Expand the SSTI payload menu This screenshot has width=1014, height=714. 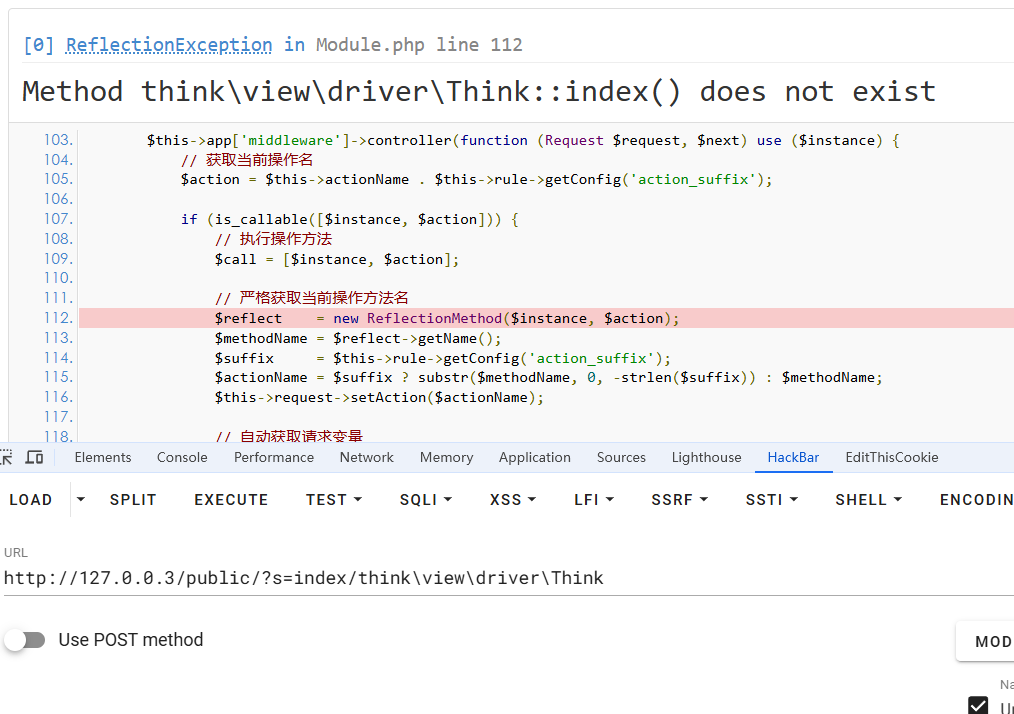[x=771, y=499]
